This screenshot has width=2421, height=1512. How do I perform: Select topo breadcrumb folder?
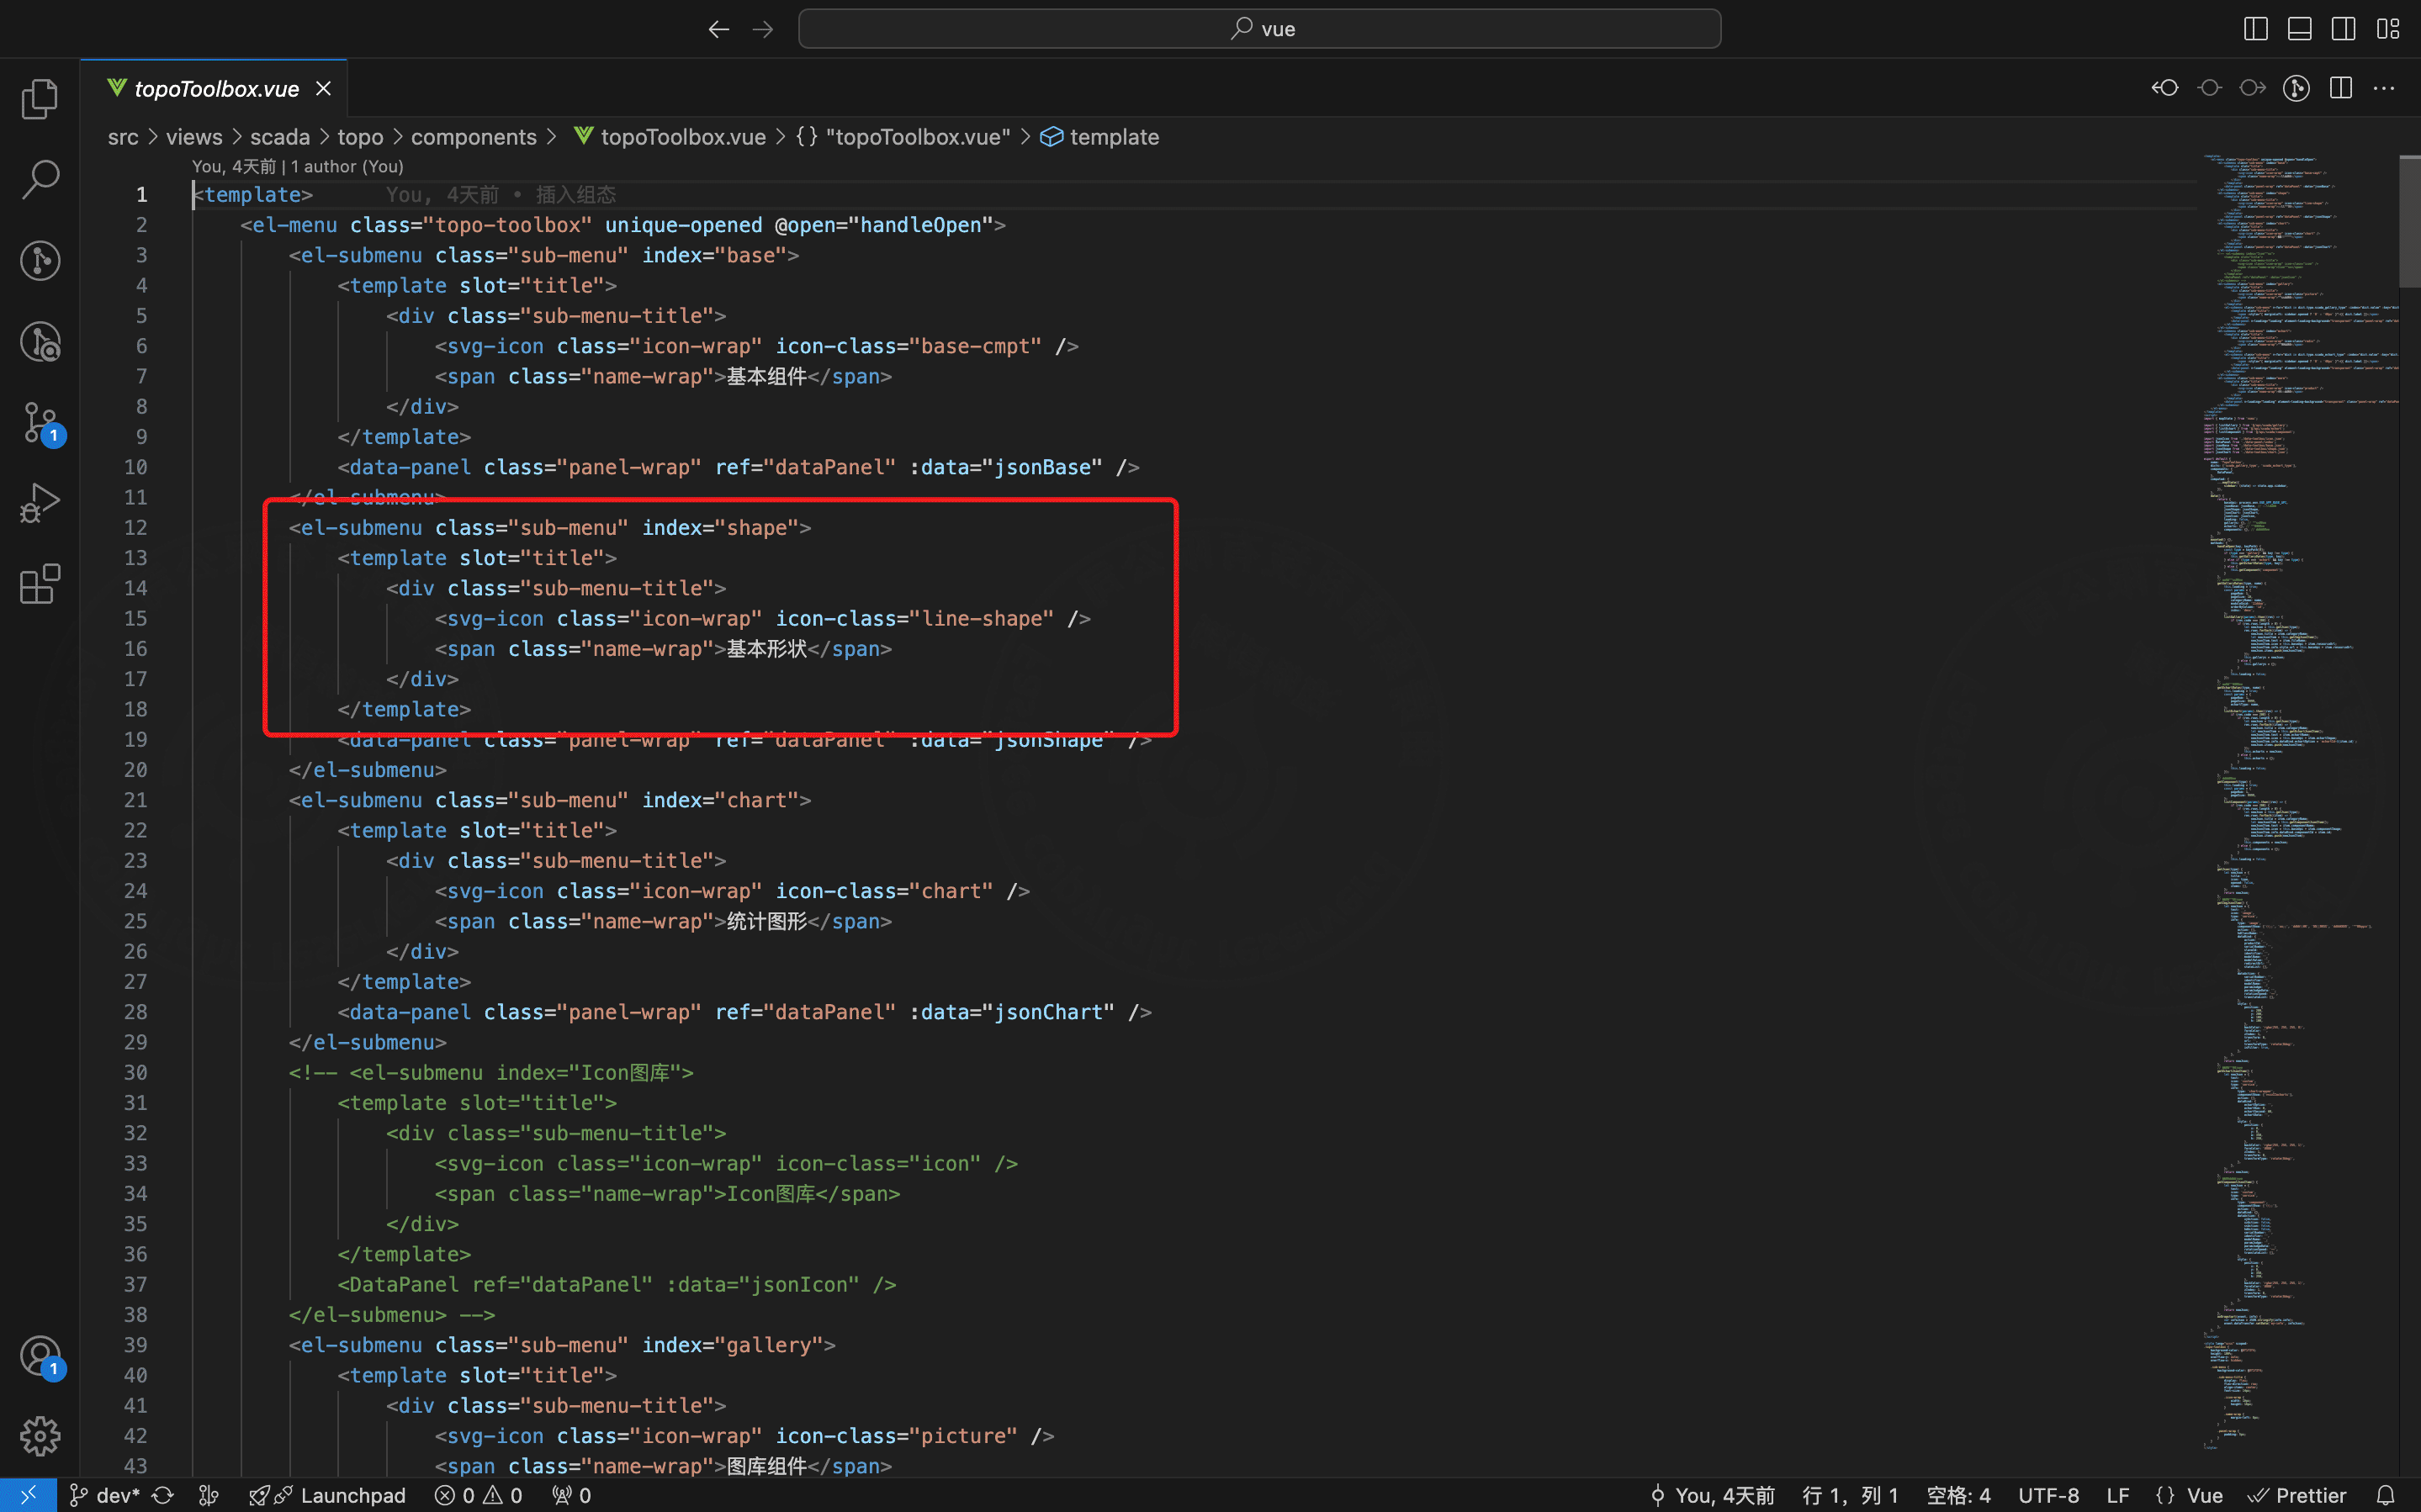360,137
